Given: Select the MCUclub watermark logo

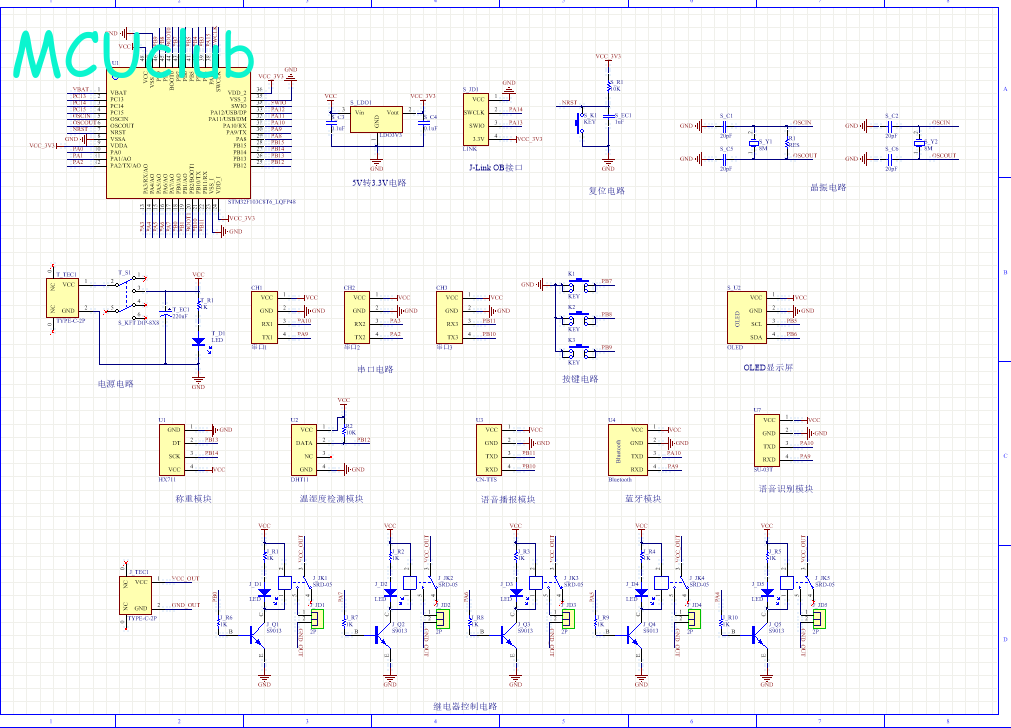Looking at the screenshot, I should 132,53.
